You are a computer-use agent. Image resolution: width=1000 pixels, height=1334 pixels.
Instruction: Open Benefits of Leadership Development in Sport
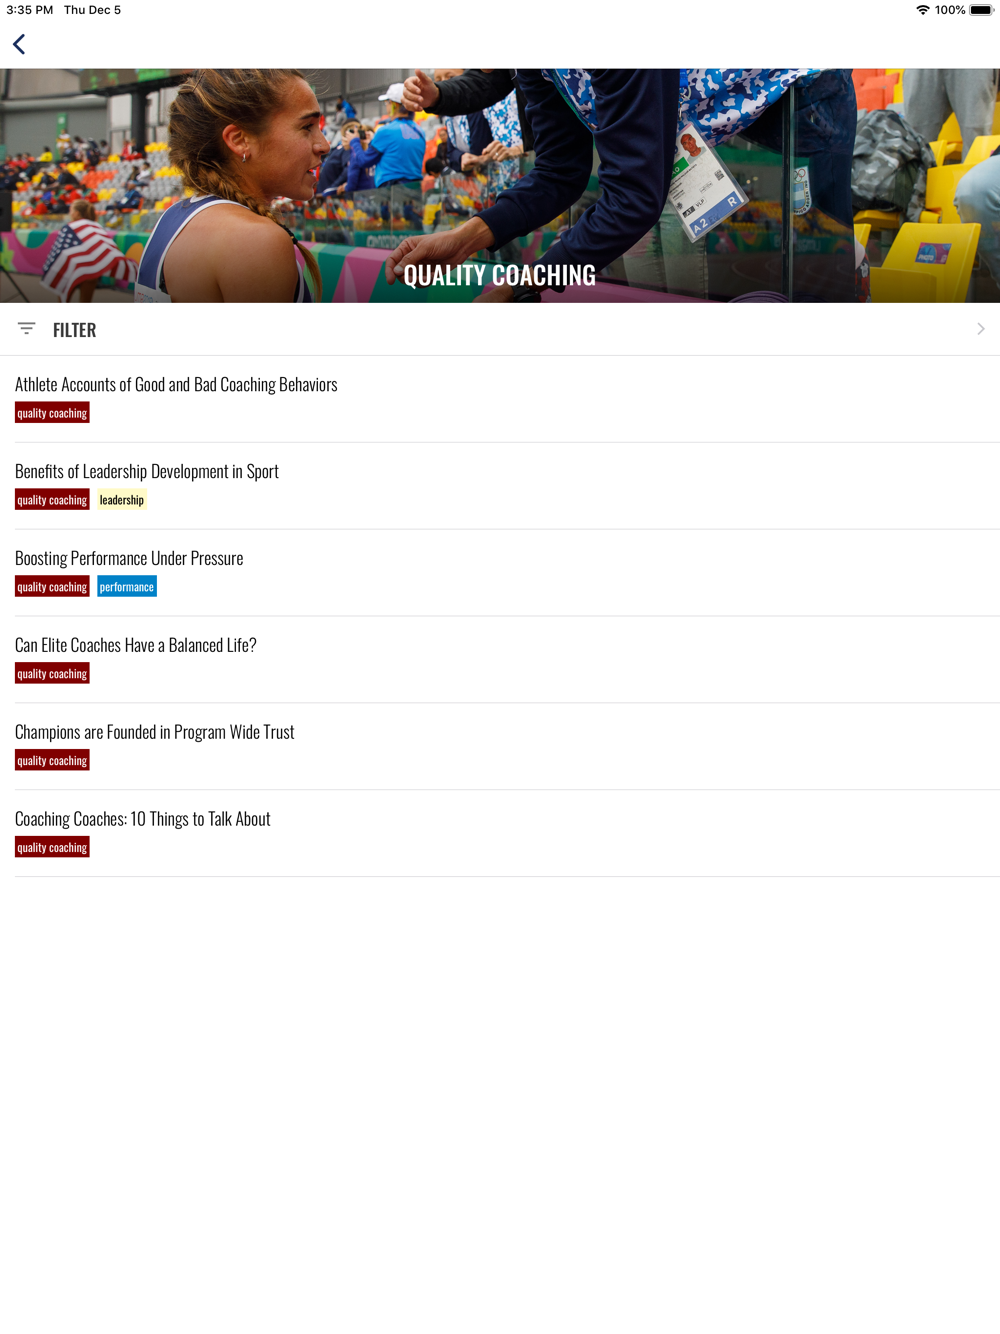tap(147, 472)
